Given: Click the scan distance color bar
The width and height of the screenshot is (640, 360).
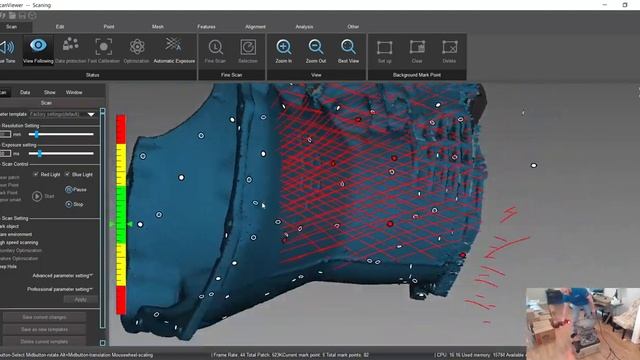Looking at the screenshot, I should [x=121, y=214].
